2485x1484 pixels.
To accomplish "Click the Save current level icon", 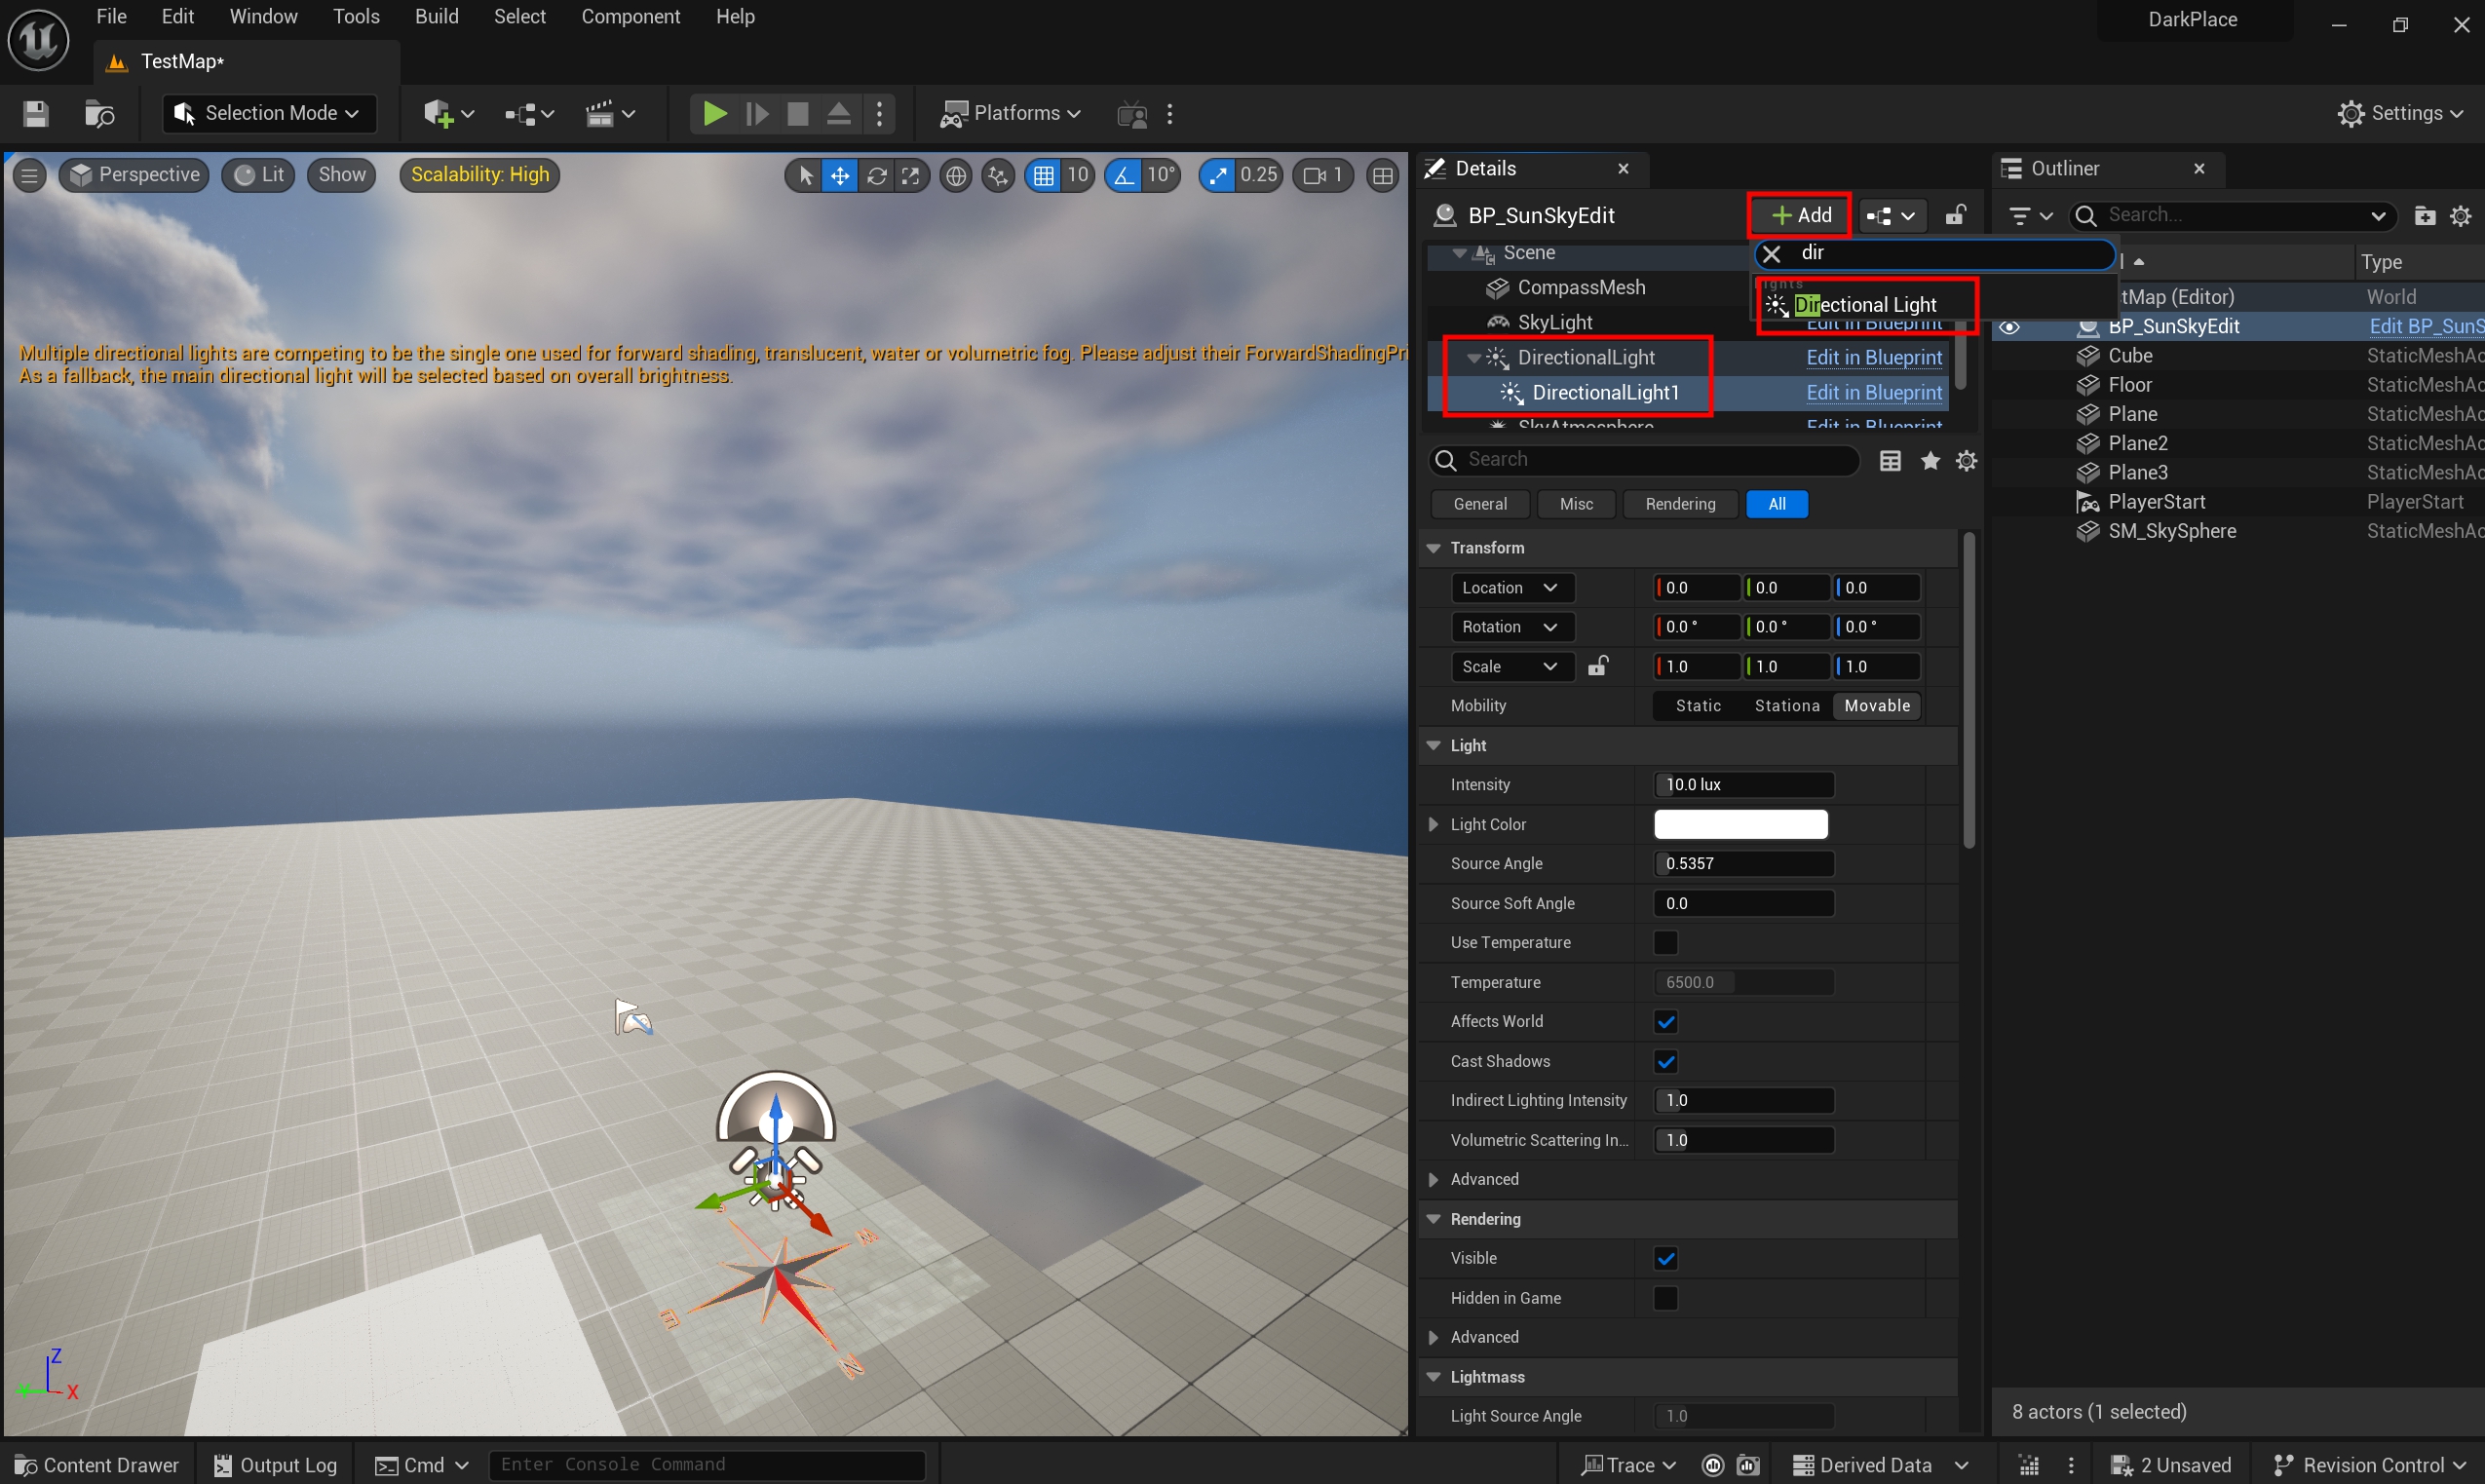I will (36, 114).
